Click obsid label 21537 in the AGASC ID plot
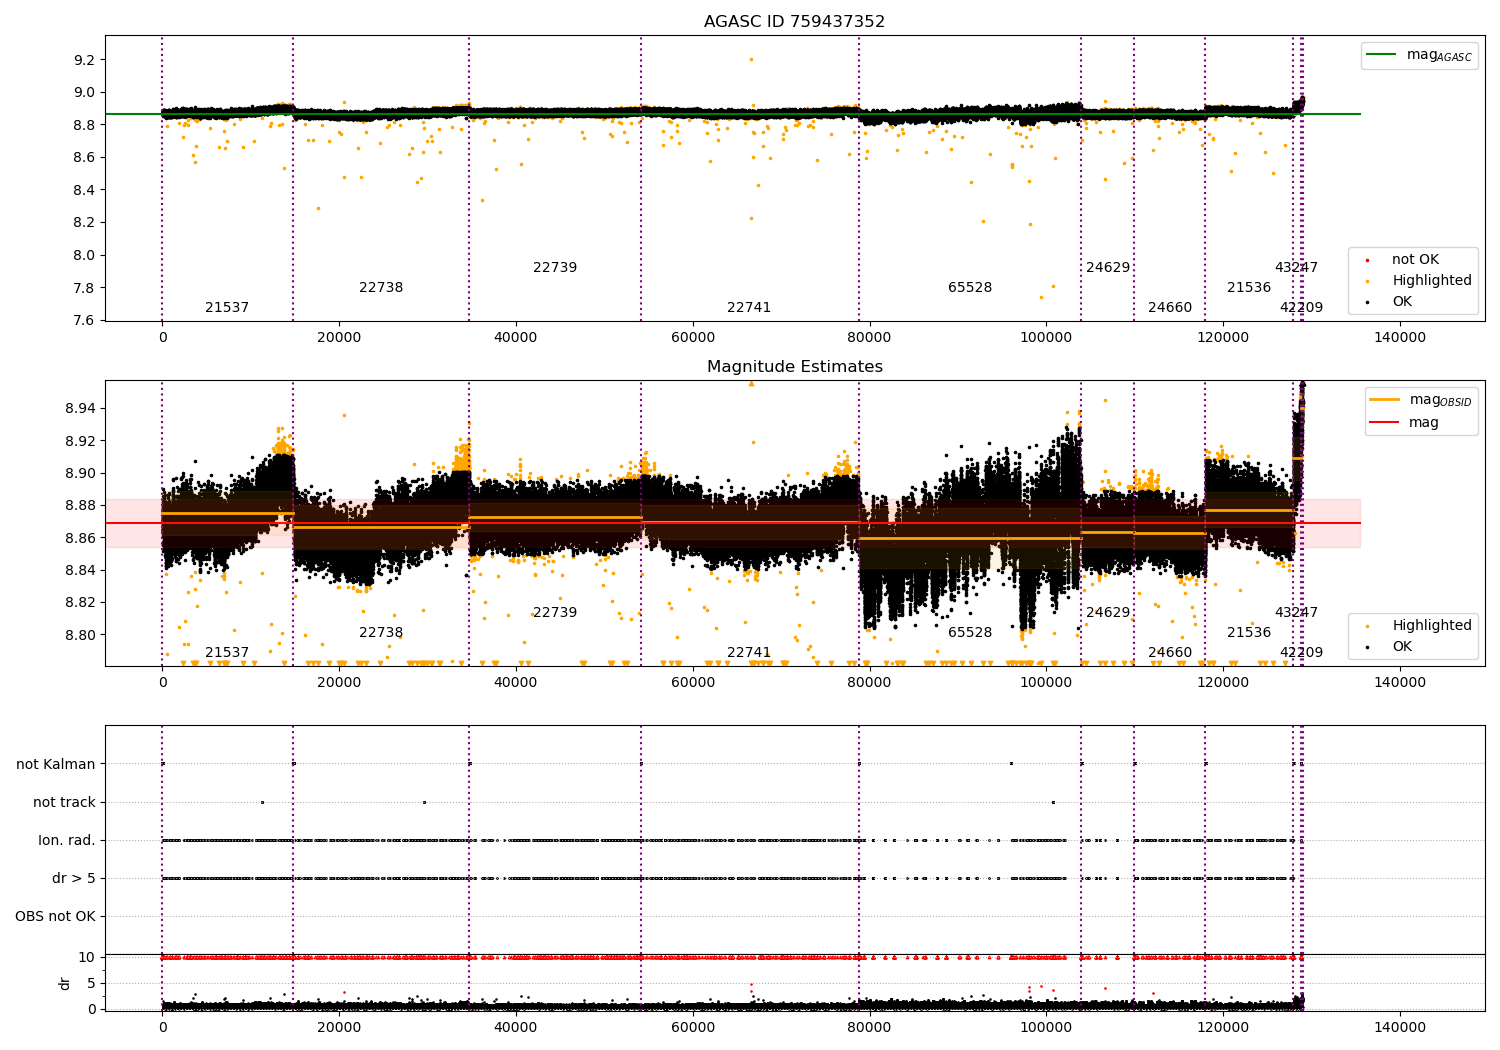Image resolution: width=1500 pixels, height=1050 pixels. (227, 307)
